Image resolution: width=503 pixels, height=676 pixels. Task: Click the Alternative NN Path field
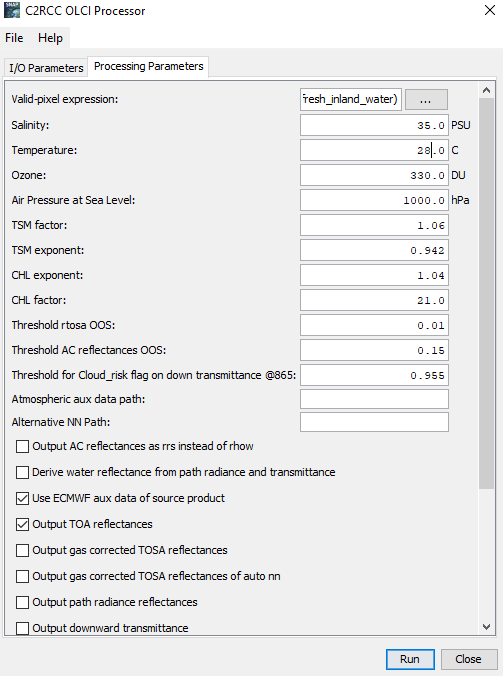[374, 422]
